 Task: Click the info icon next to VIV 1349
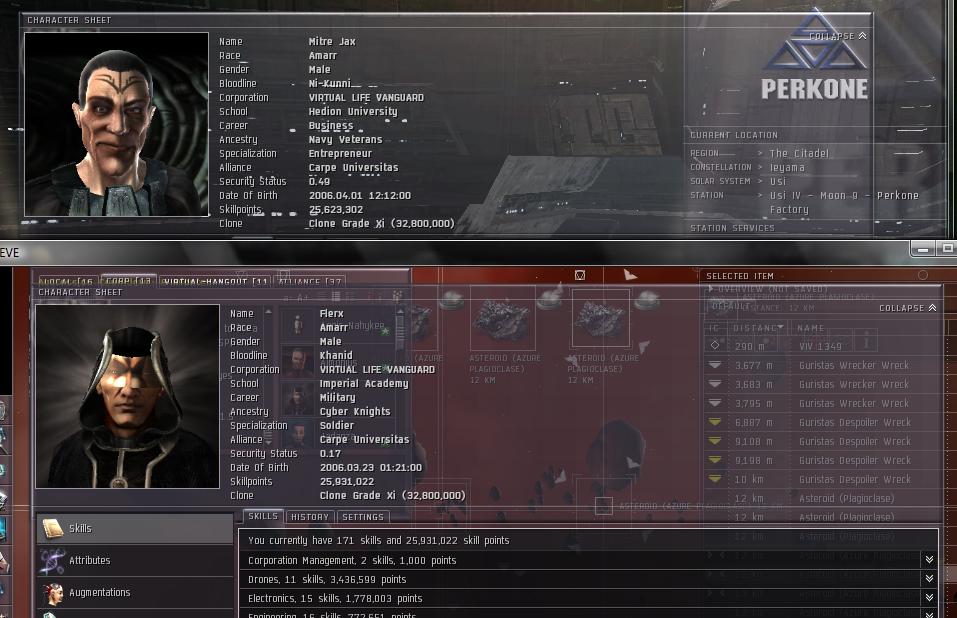866,340
